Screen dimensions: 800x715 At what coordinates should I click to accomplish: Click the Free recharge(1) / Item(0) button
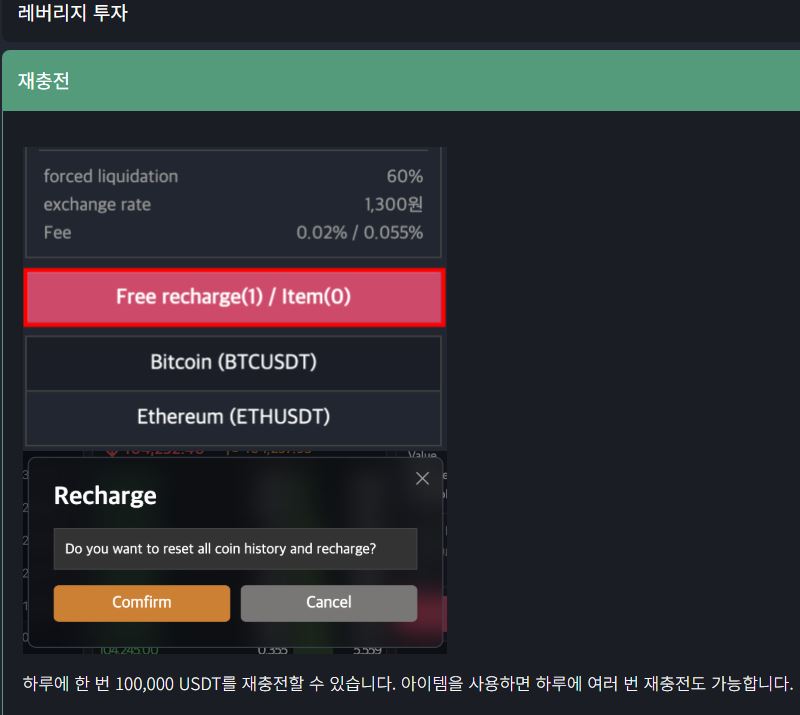tap(234, 297)
